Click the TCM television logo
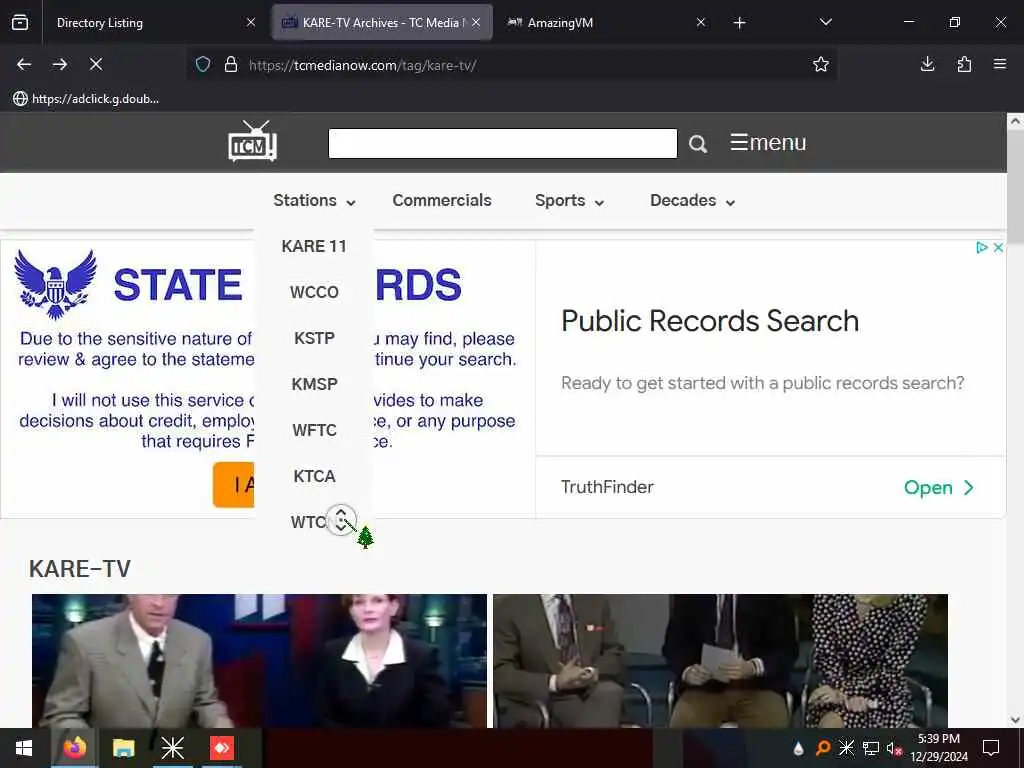This screenshot has height=768, width=1024. pyautogui.click(x=252, y=141)
